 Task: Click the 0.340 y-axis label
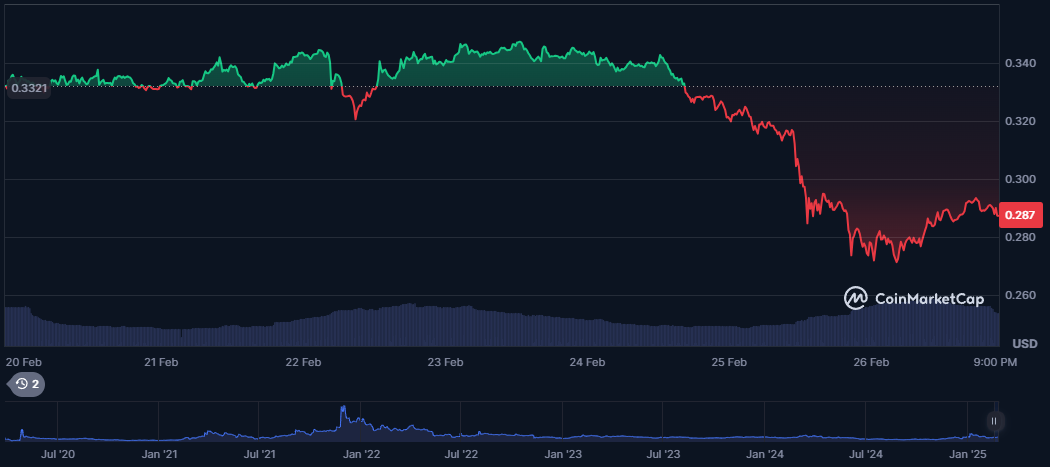[x=1023, y=64]
